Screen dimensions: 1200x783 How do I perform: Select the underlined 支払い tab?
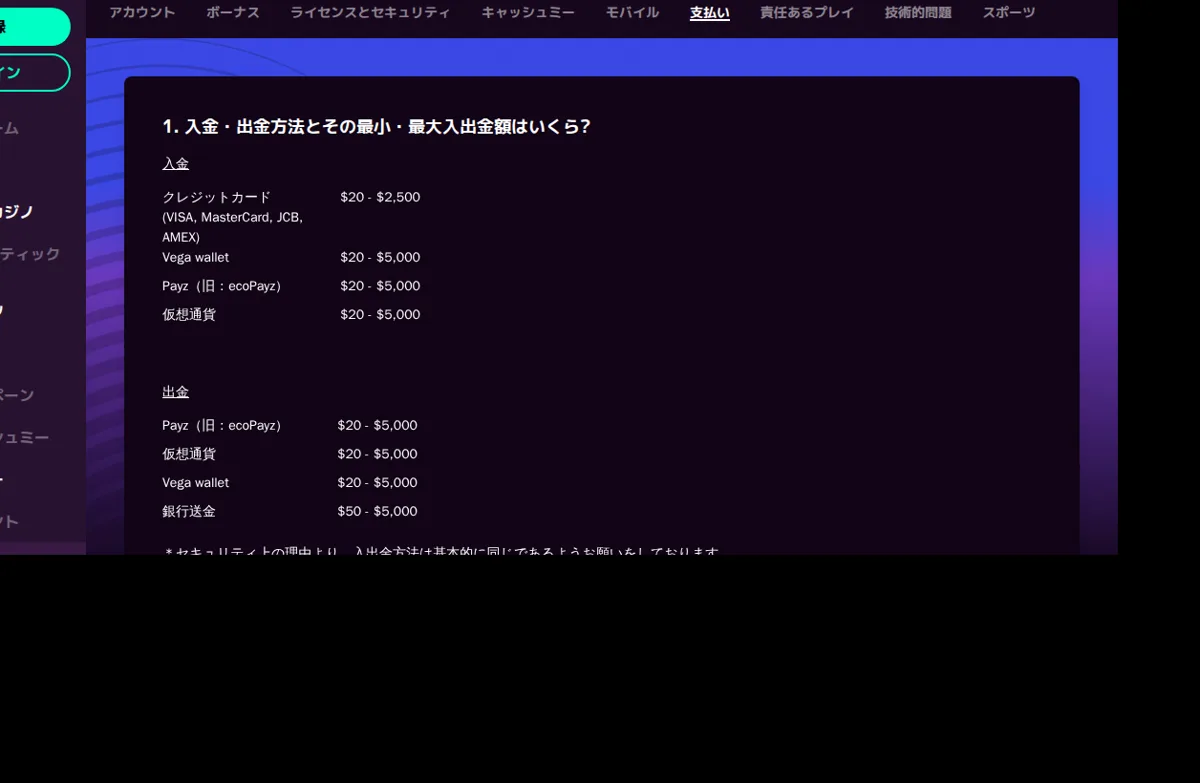pos(709,13)
